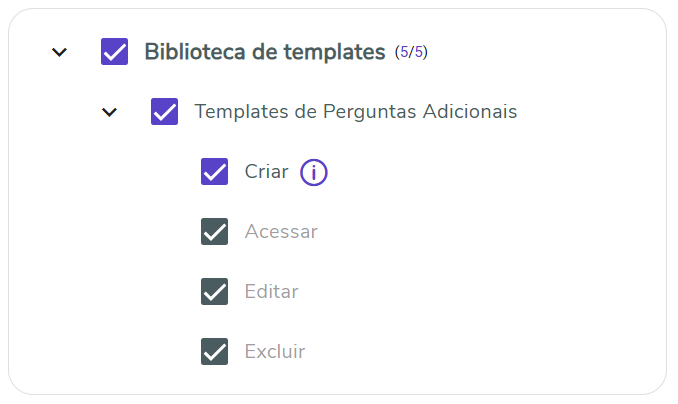Click the Acessar permission label
678x404 pixels.
[x=281, y=232]
